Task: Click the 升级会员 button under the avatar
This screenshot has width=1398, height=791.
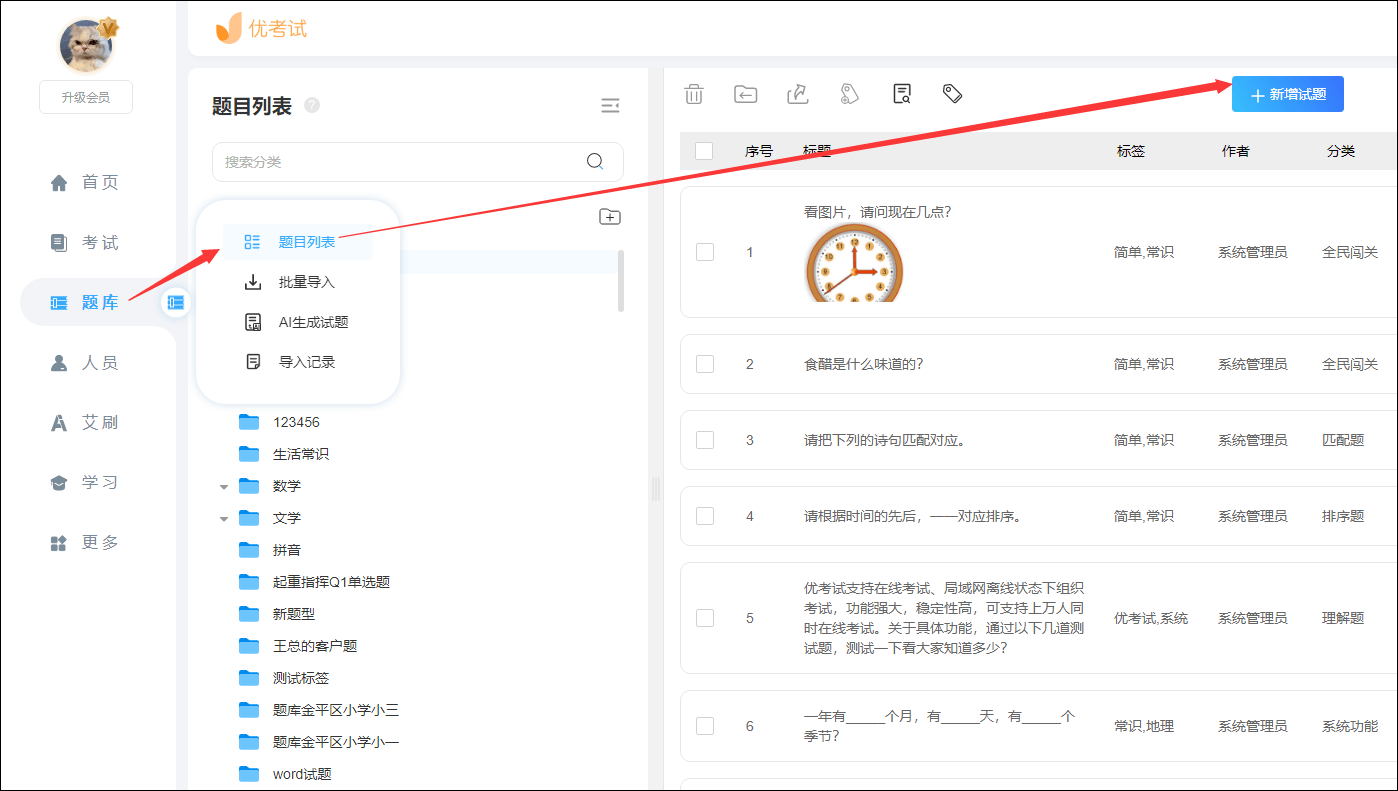Action: [x=85, y=96]
